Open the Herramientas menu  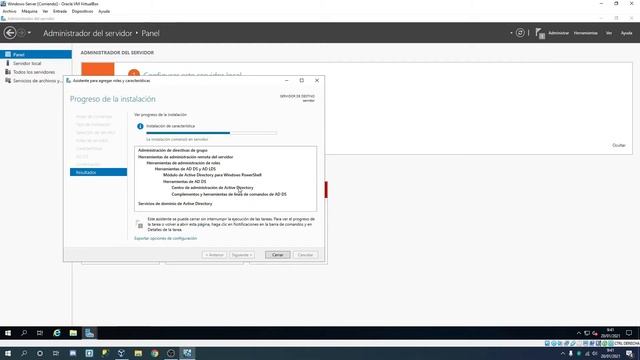pyautogui.click(x=585, y=33)
